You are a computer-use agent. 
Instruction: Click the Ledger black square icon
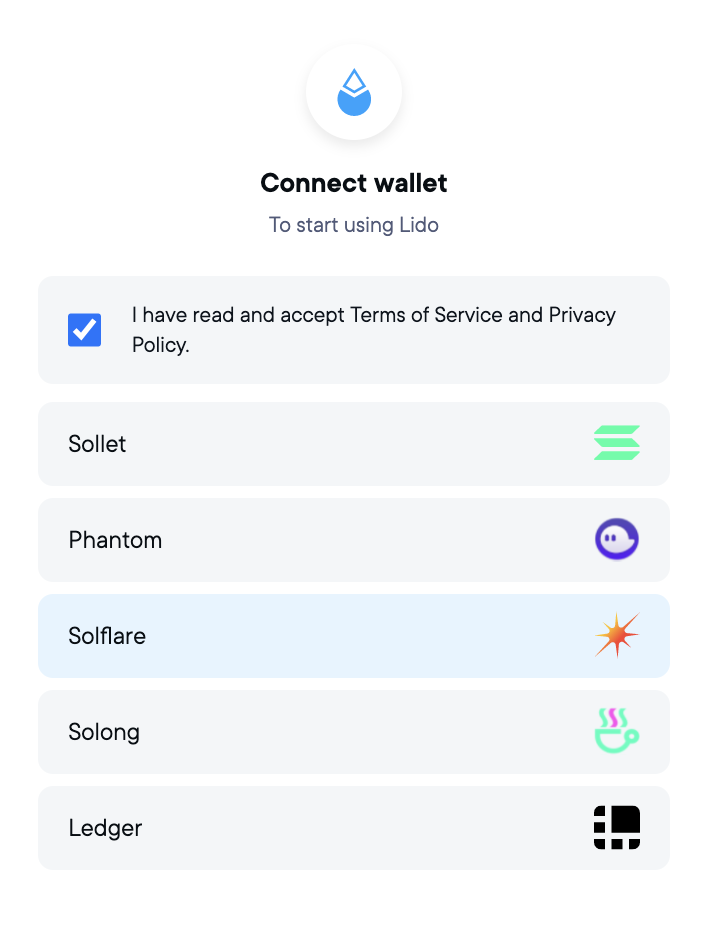617,828
